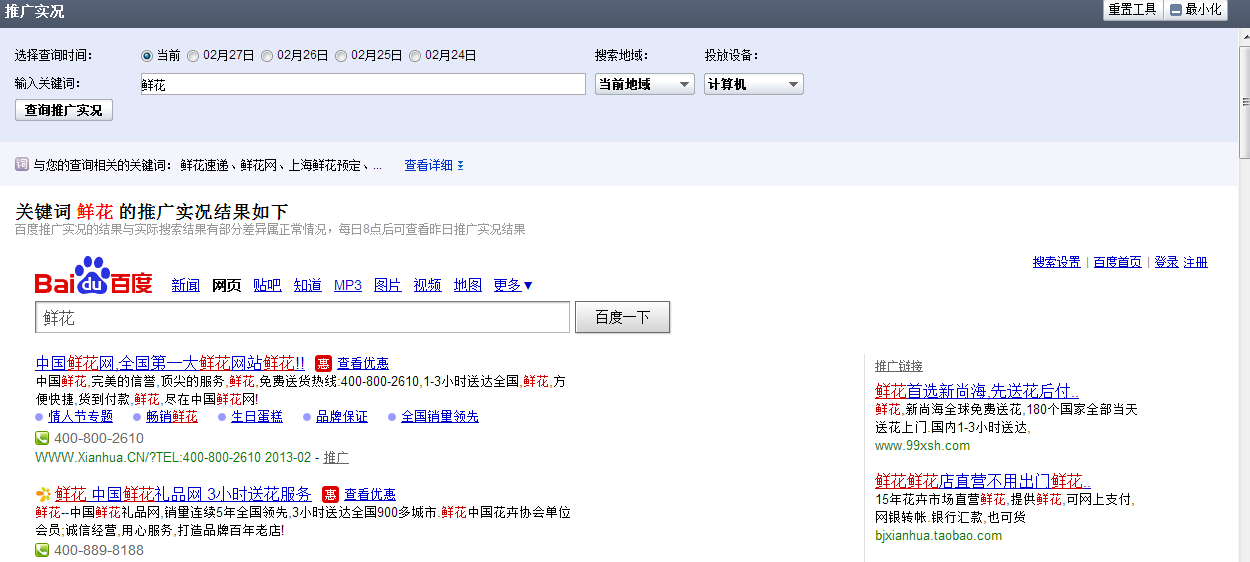1250x562 pixels.
Task: Open the 畅销鲜花 sublink
Action: [x=172, y=417]
